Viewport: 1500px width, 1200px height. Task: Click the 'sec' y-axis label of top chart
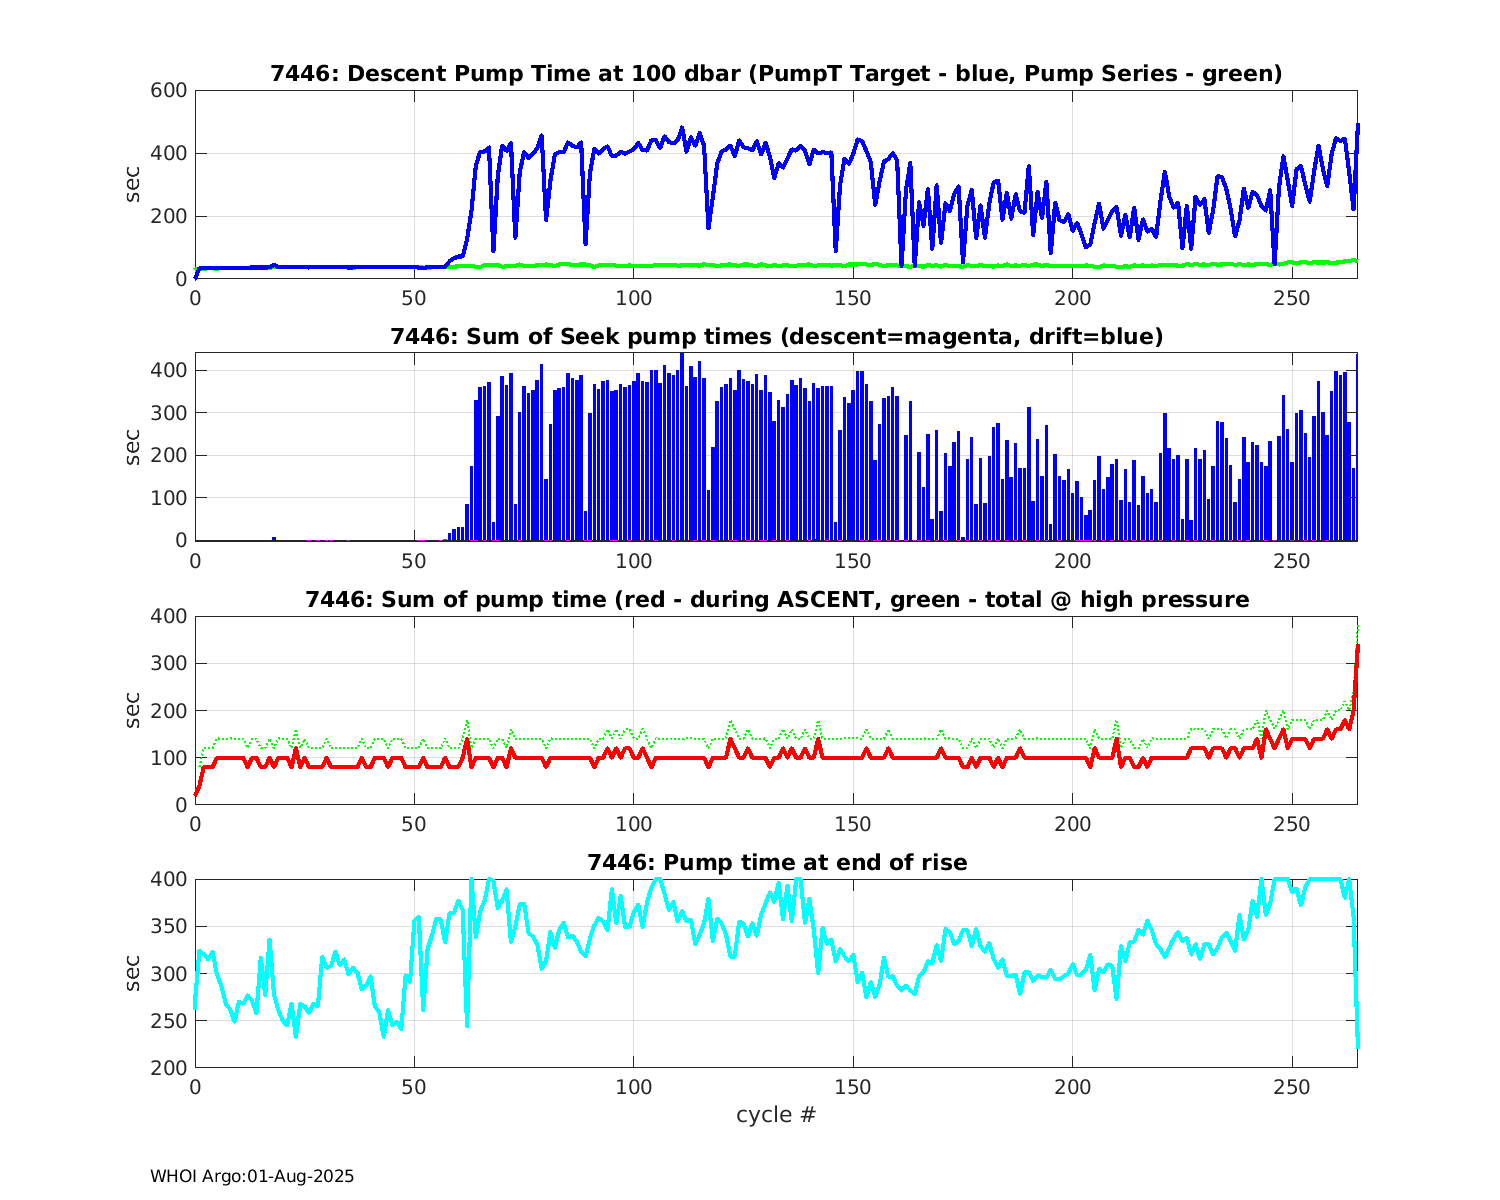(x=133, y=185)
